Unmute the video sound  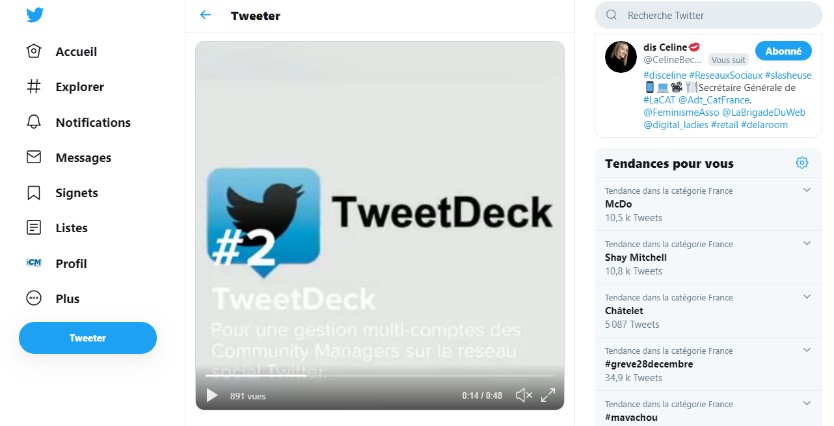point(523,395)
